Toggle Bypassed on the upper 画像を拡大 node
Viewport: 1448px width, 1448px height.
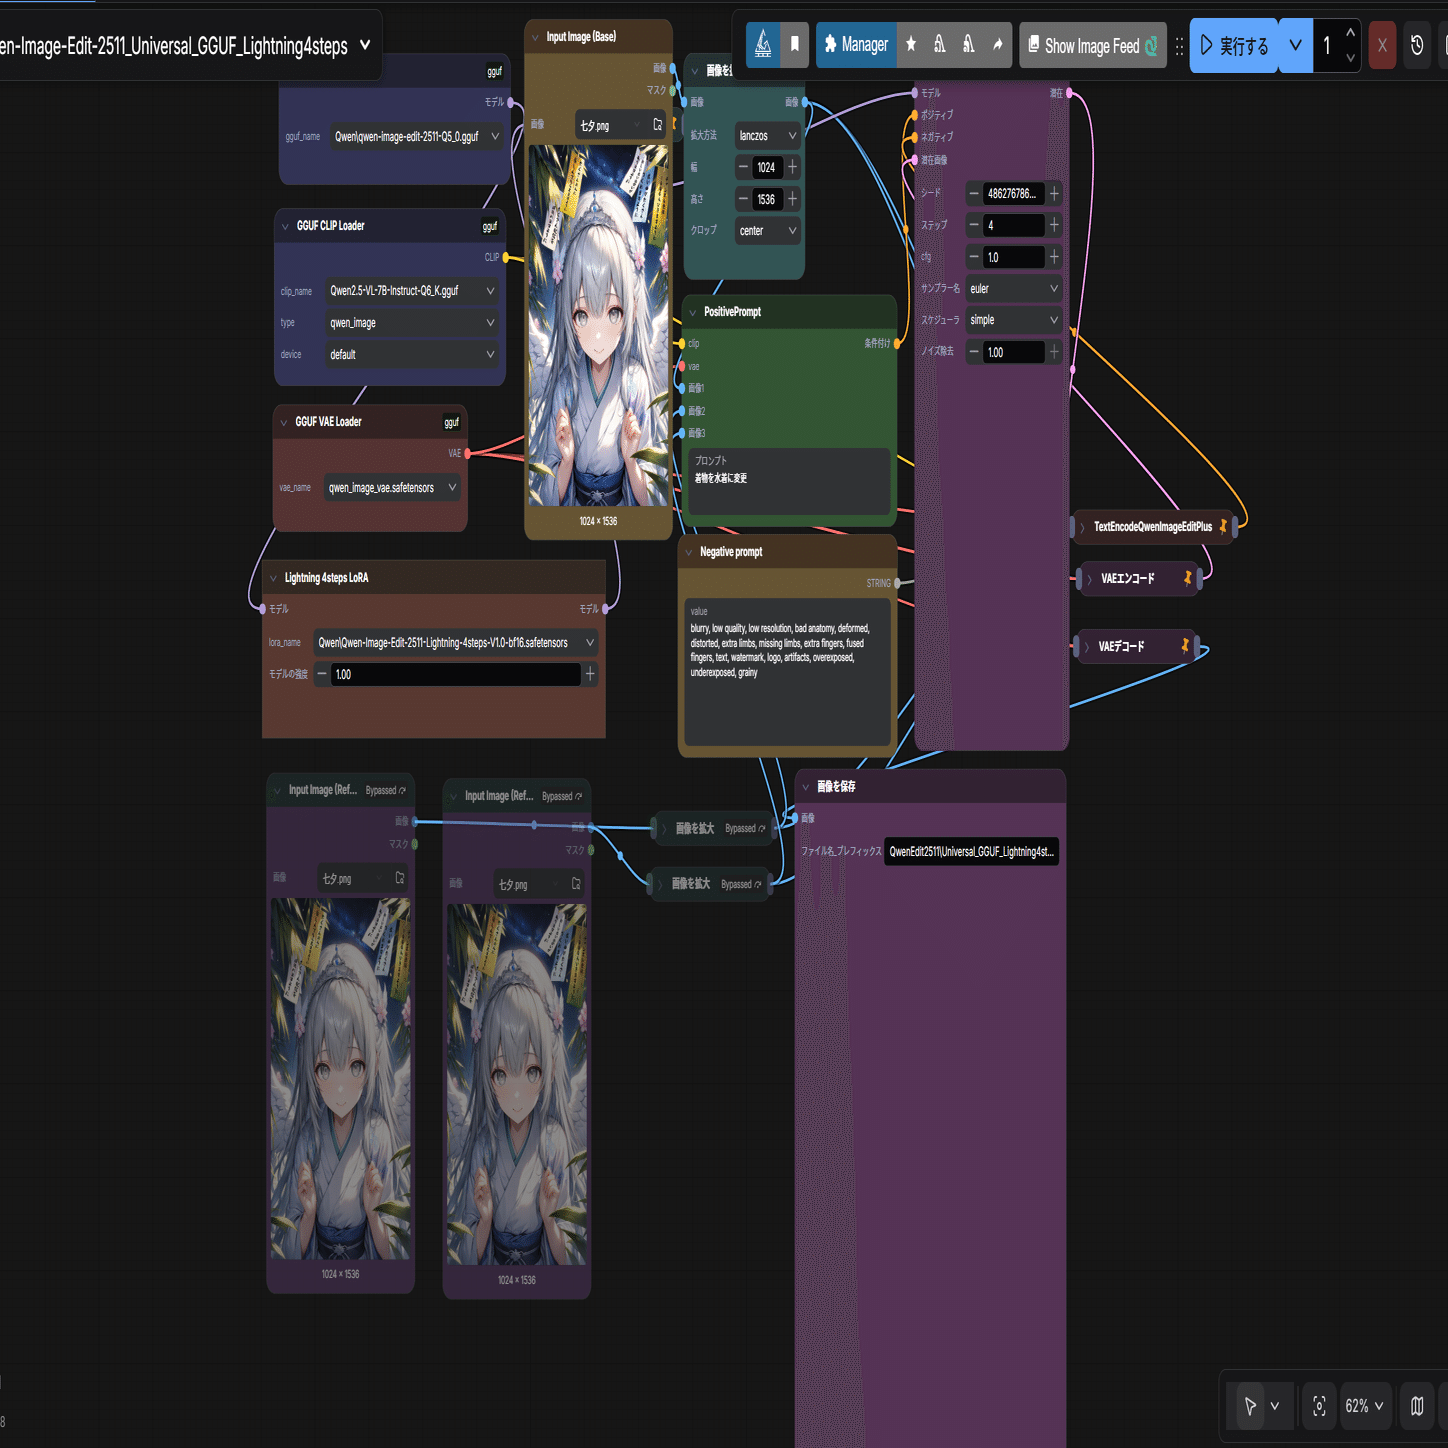742,828
